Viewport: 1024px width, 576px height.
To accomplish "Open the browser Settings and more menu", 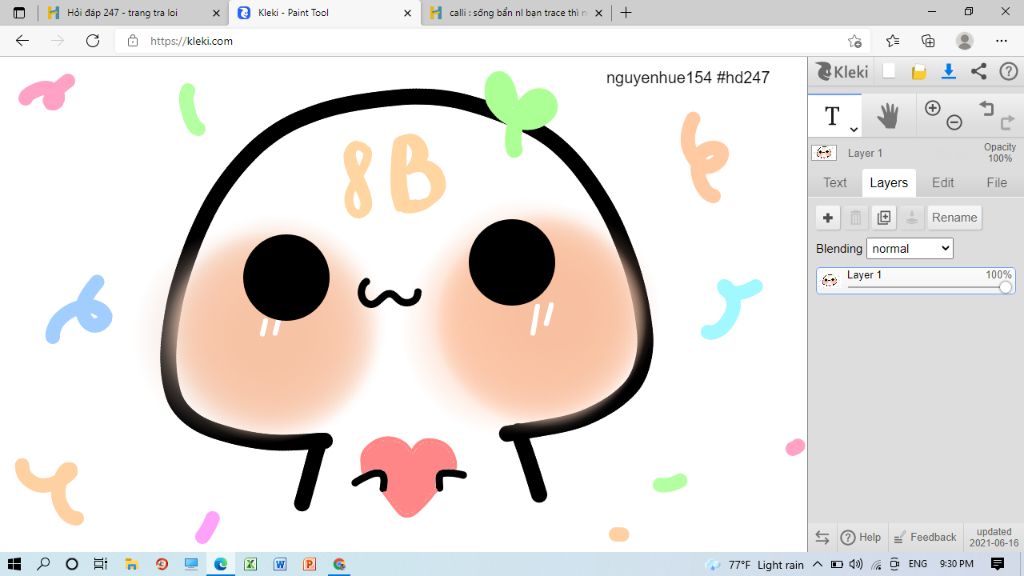I will click(x=1001, y=41).
